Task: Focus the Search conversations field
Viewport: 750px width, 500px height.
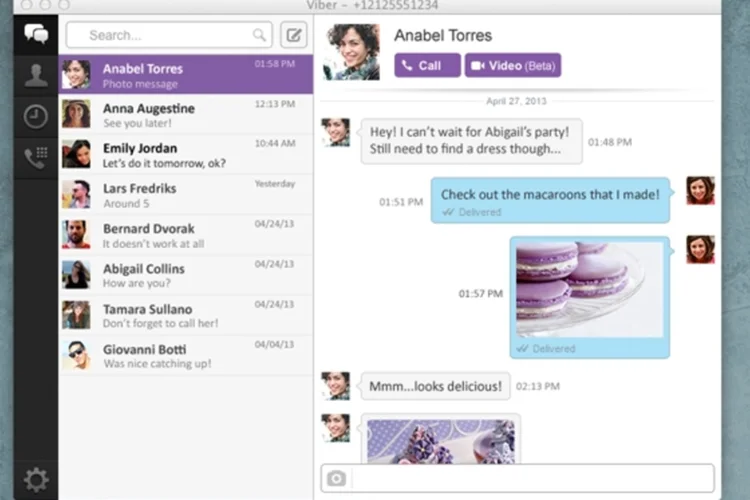Action: coord(169,35)
